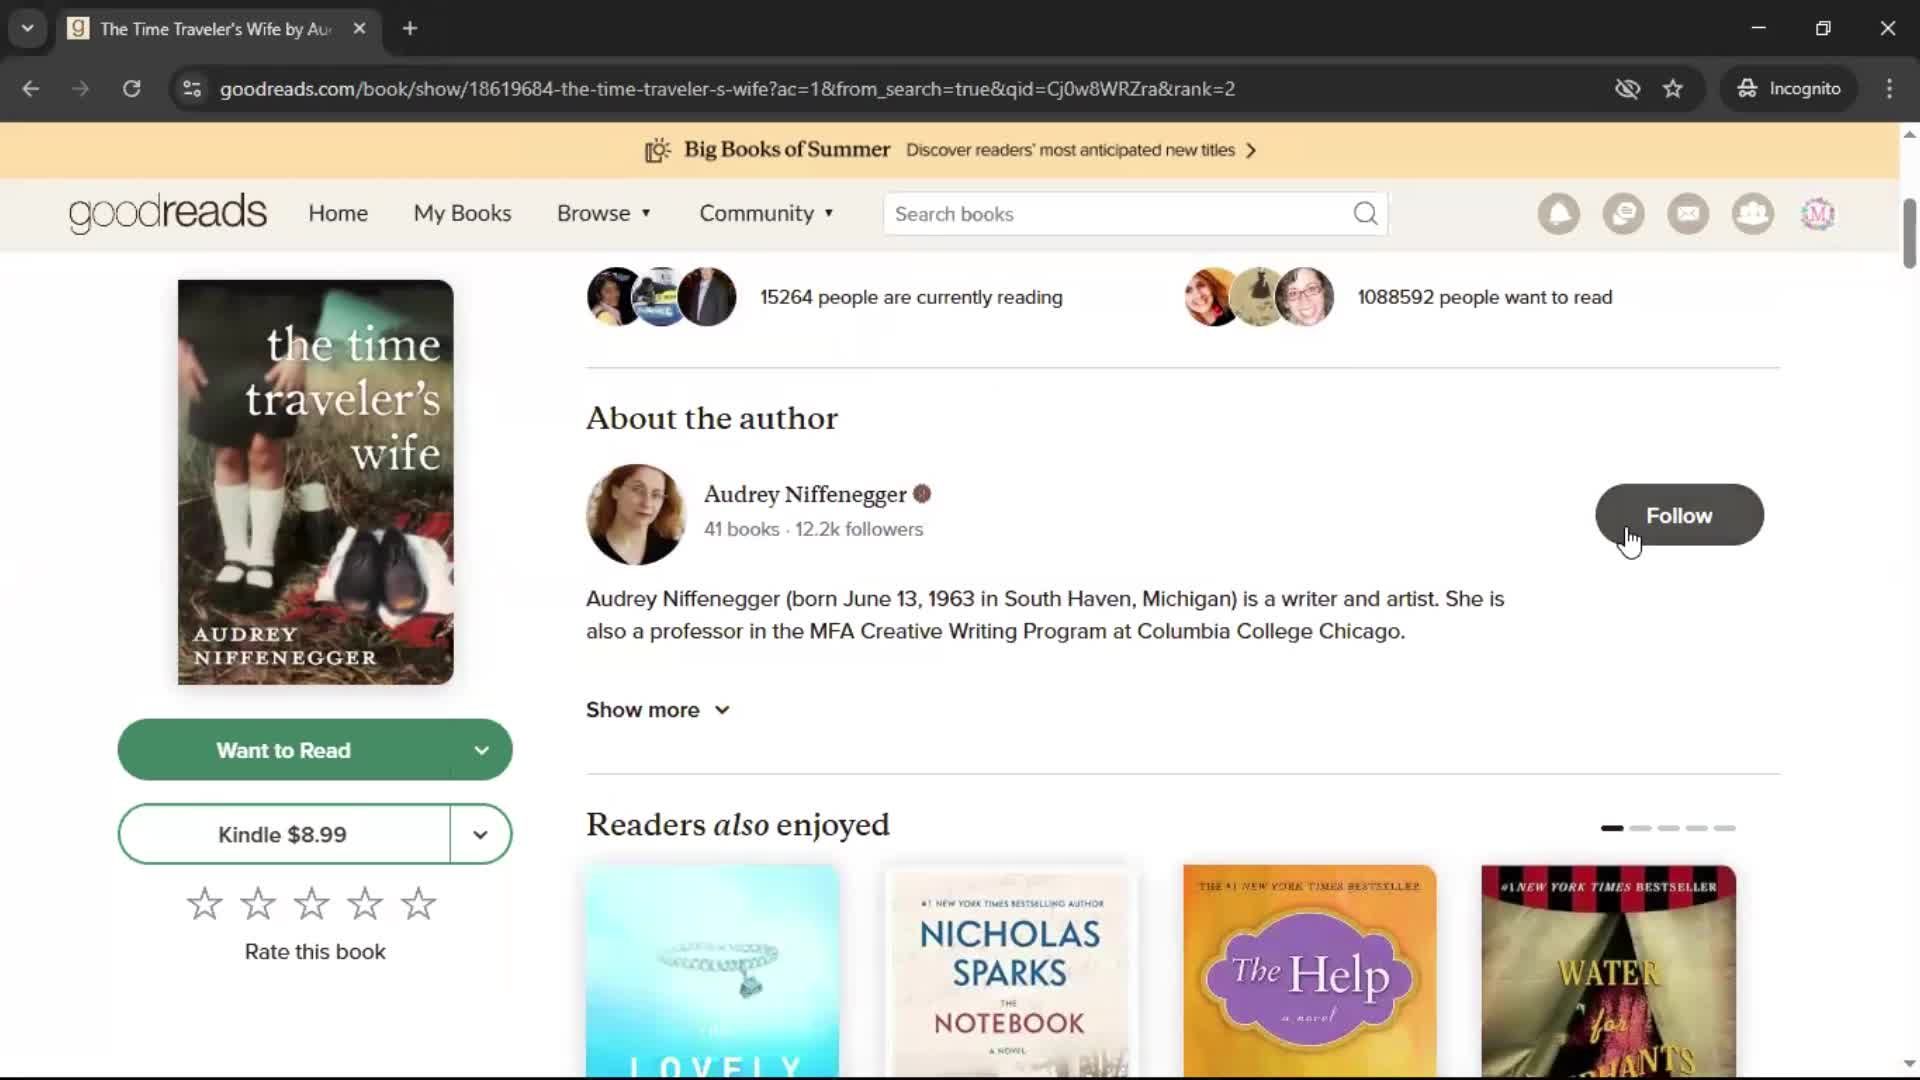1920x1080 pixels.
Task: Expand the Kindle buy options dropdown
Action: pos(480,834)
